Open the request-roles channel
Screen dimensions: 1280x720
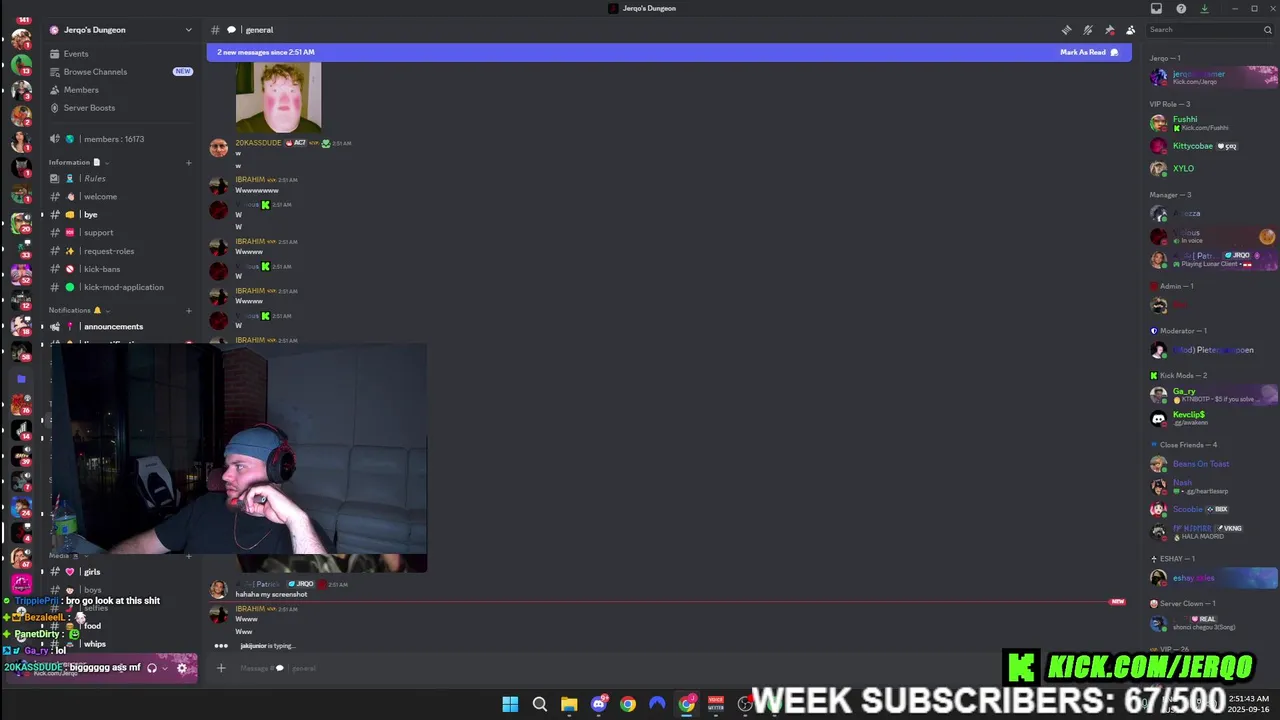[x=121, y=251]
